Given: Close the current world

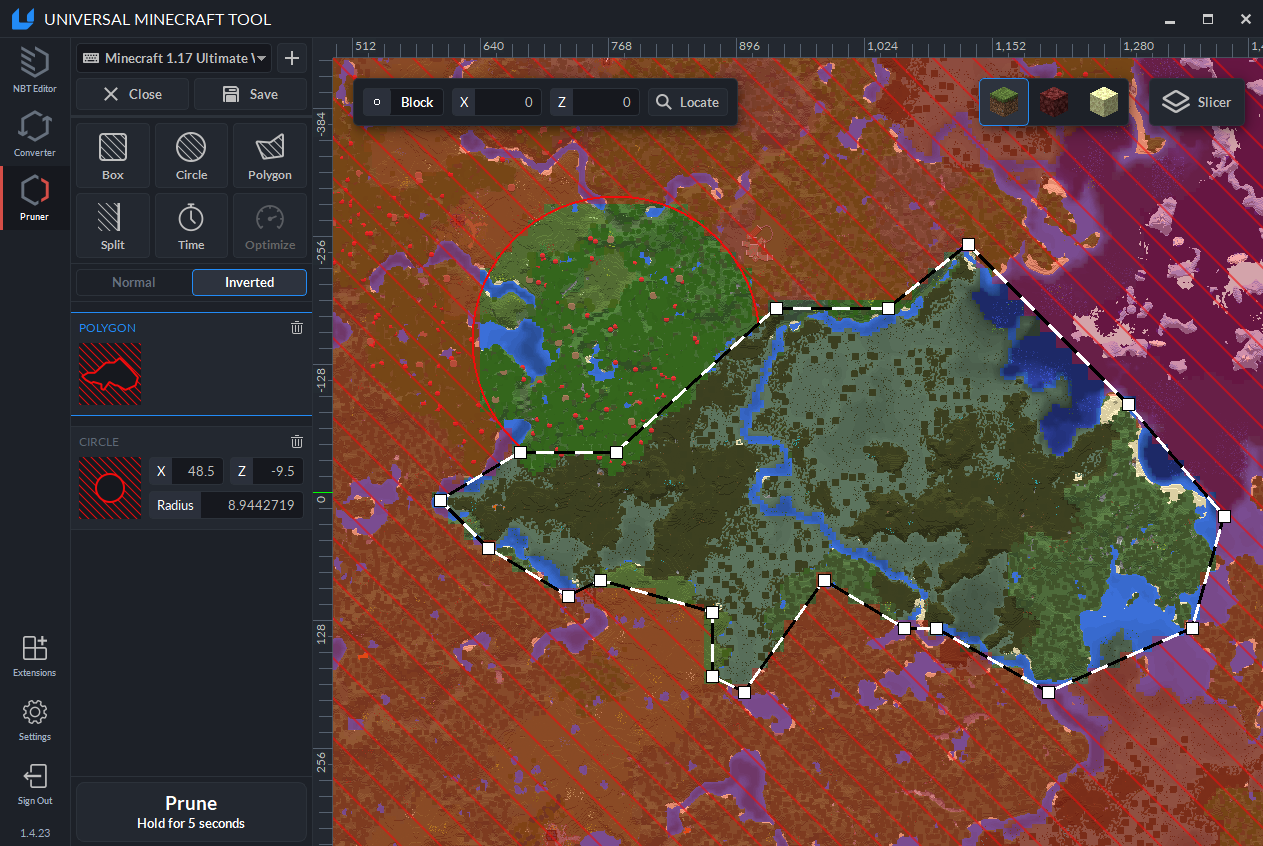Looking at the screenshot, I should pyautogui.click(x=132, y=94).
